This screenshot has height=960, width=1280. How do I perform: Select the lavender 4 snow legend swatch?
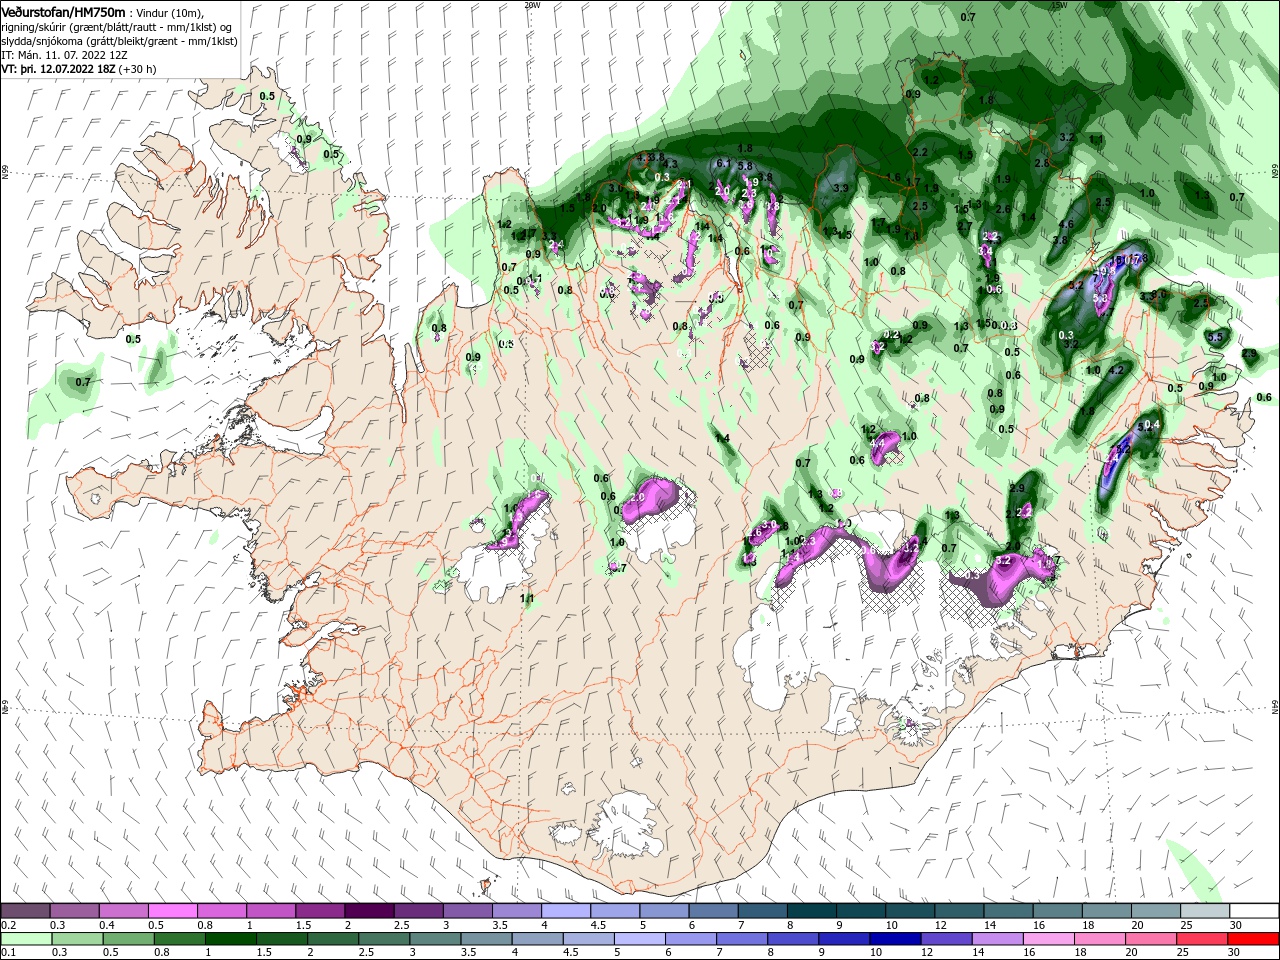pyautogui.click(x=566, y=911)
